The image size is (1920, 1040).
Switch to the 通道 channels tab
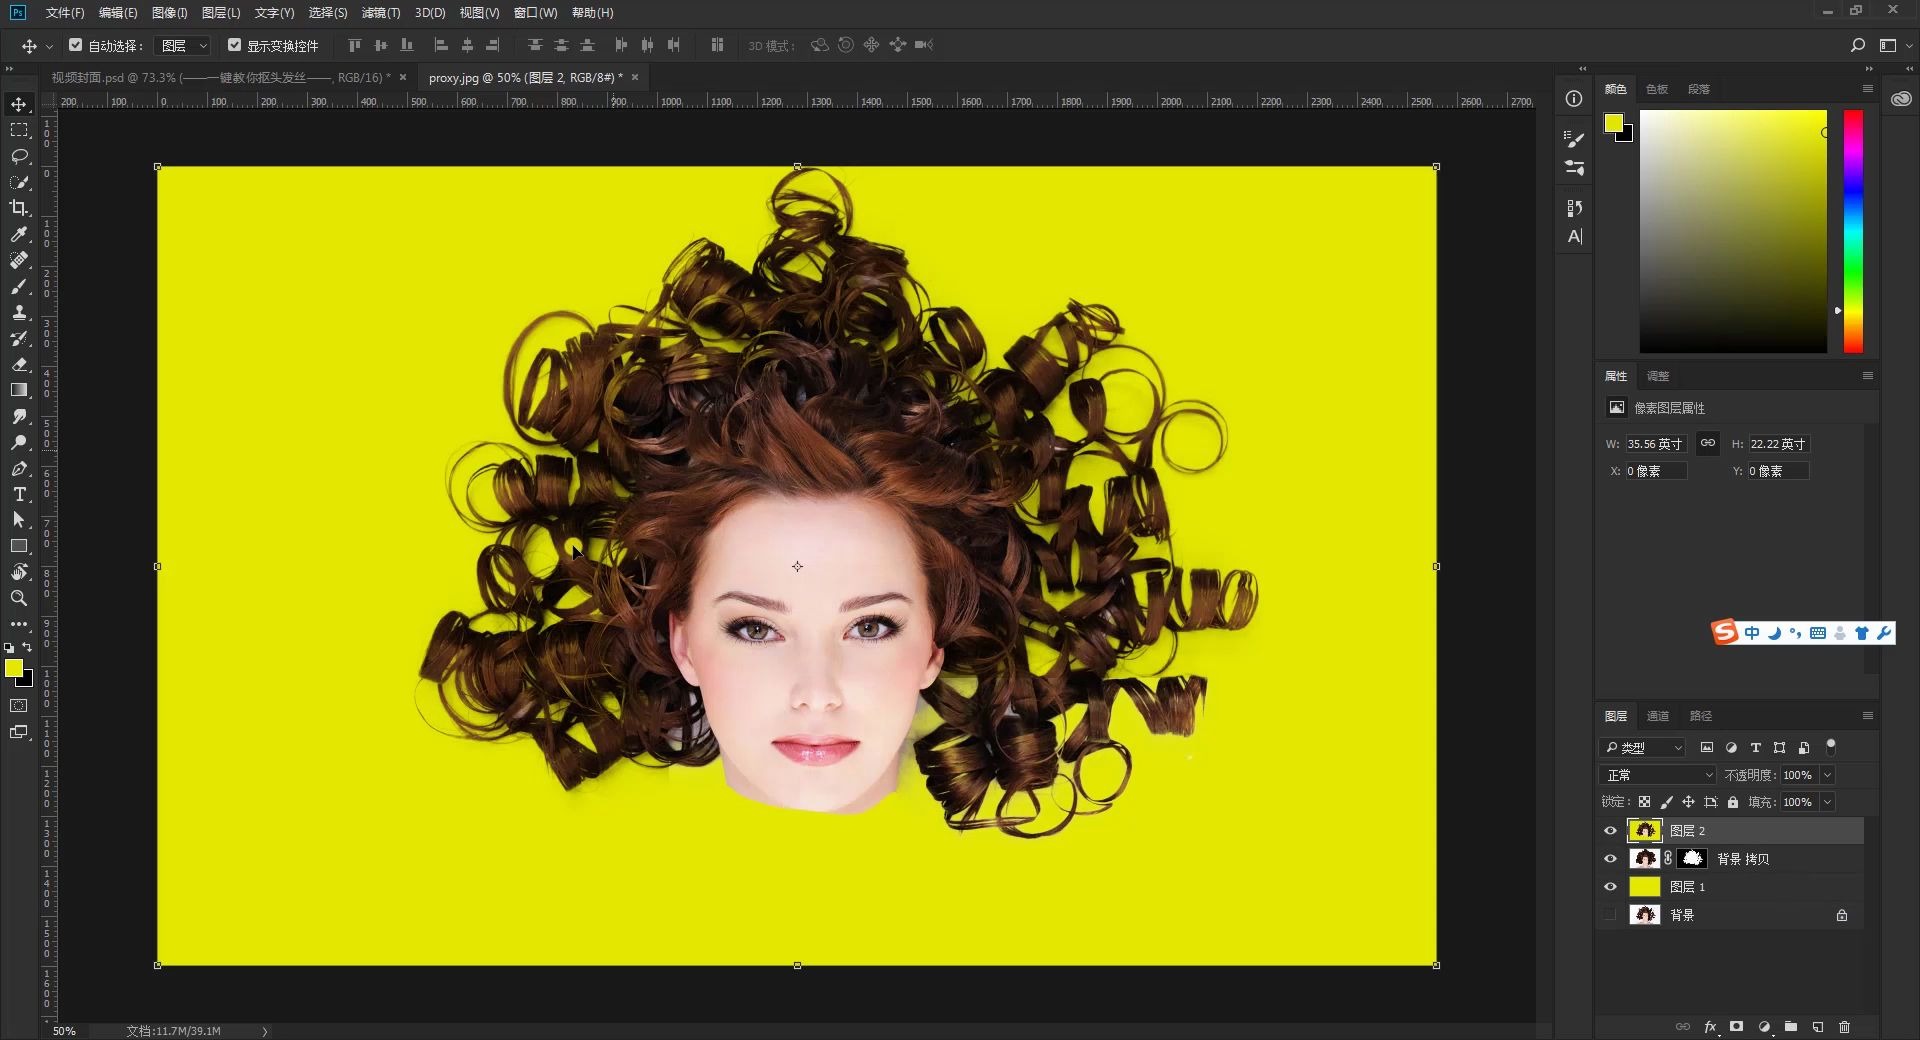[1658, 716]
